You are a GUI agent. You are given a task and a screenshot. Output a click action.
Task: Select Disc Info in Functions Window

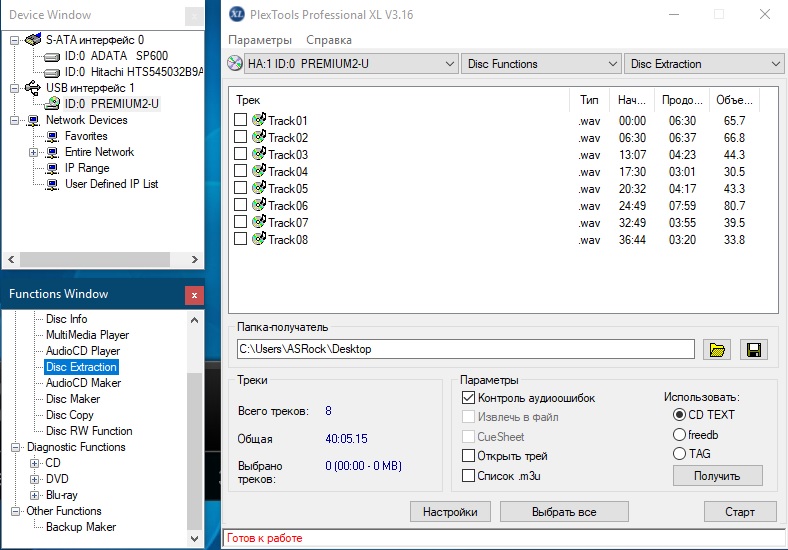pyautogui.click(x=66, y=319)
